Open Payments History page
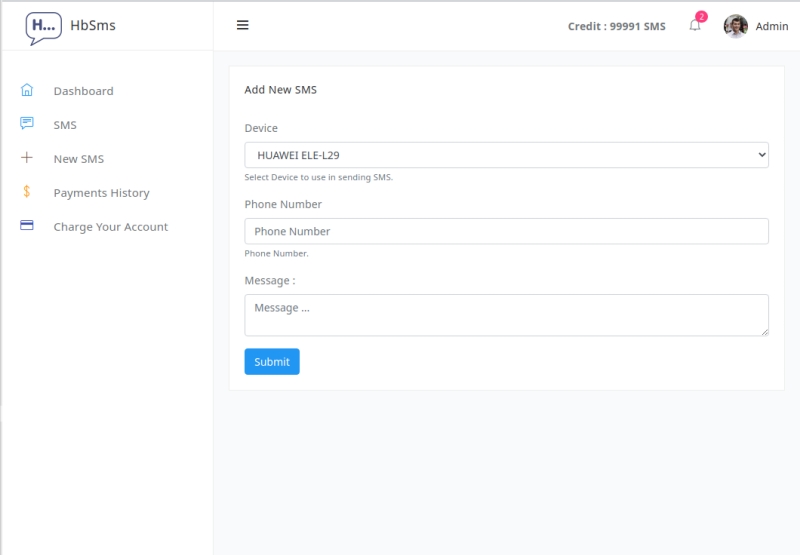The image size is (800, 555). [x=101, y=193]
